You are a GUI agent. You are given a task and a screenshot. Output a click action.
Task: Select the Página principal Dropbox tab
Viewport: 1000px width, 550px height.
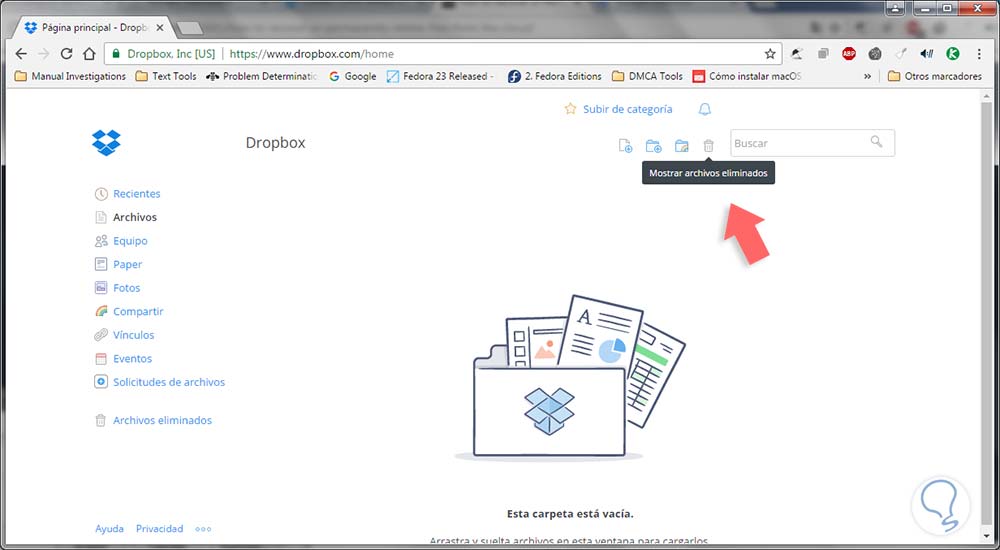coord(94,28)
